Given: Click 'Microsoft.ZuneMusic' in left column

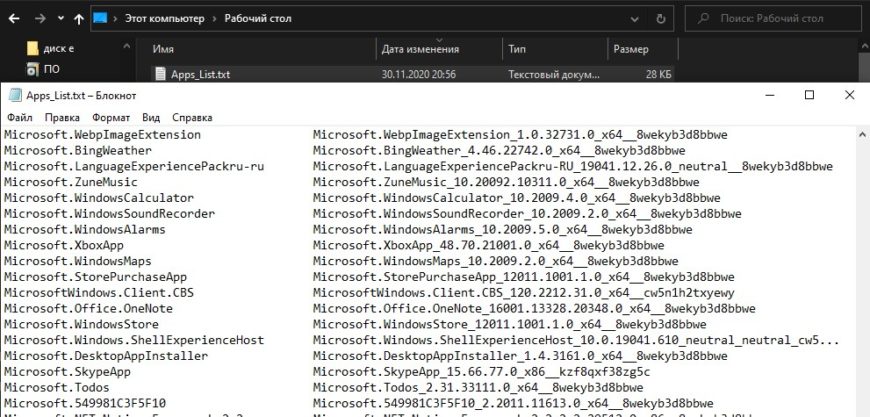Looking at the screenshot, I should pyautogui.click(x=70, y=182).
